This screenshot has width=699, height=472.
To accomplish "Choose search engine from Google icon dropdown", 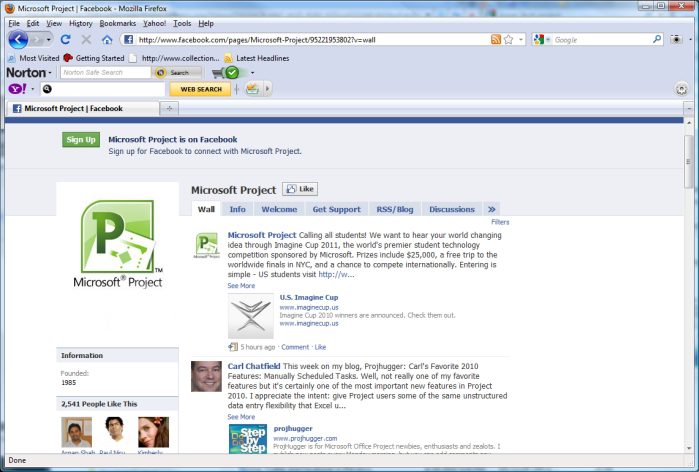I will click(541, 40).
